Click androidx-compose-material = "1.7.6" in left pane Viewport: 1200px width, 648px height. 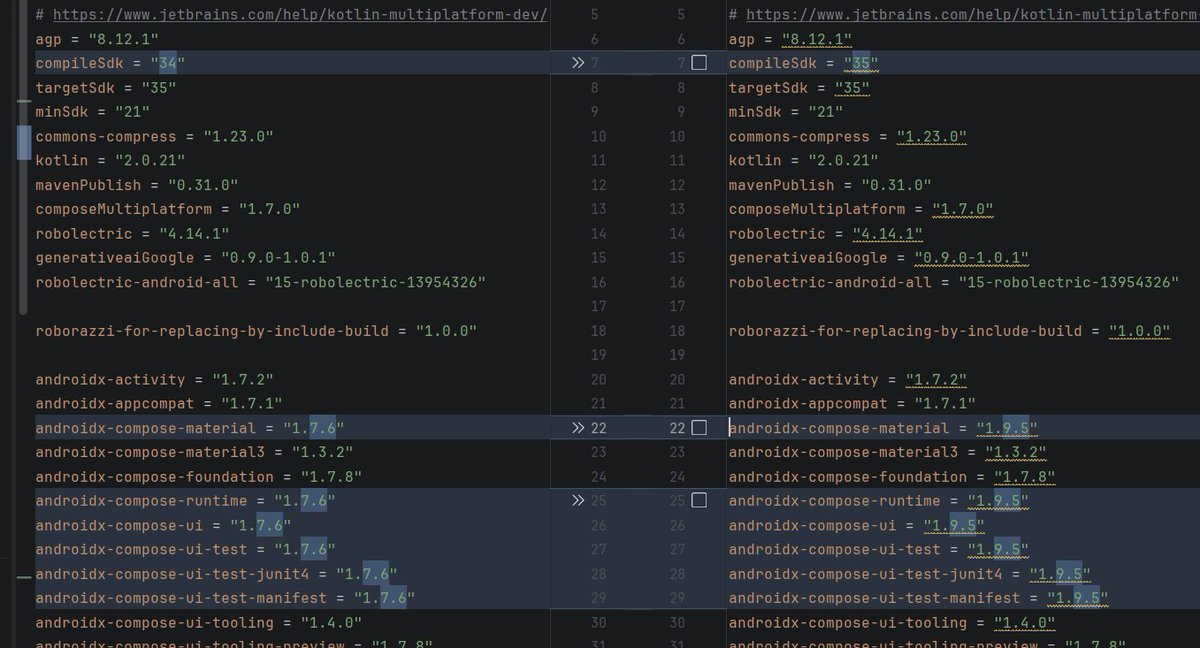pyautogui.click(x=190, y=428)
